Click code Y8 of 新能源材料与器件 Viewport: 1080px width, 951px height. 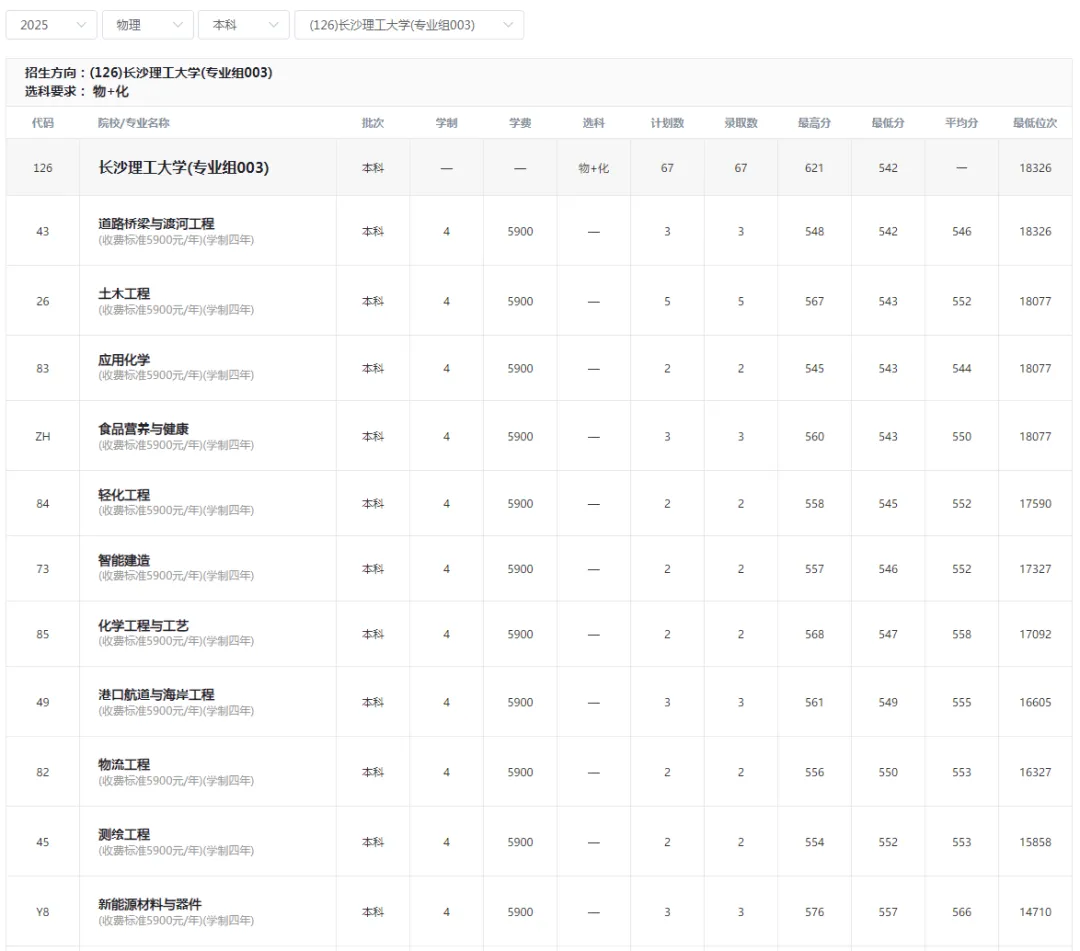click(x=43, y=912)
